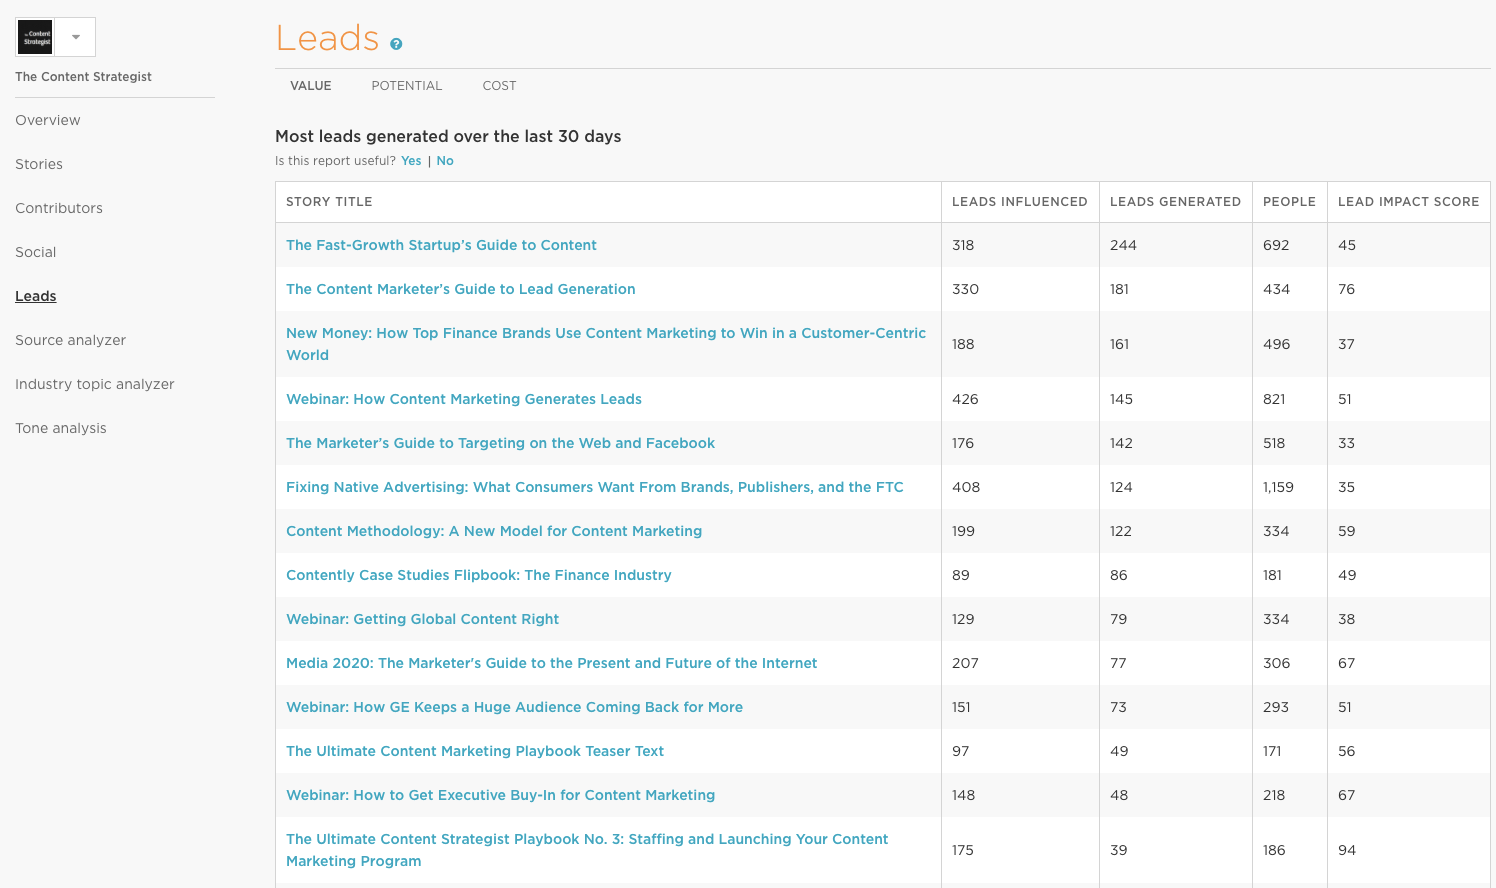The width and height of the screenshot is (1496, 888).
Task: Navigate to Tone analysis
Action: [x=60, y=428]
